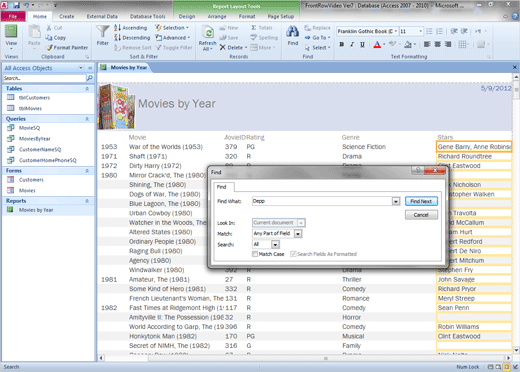The width and height of the screenshot is (520, 372).
Task: Align text left
Action: click(x=427, y=44)
